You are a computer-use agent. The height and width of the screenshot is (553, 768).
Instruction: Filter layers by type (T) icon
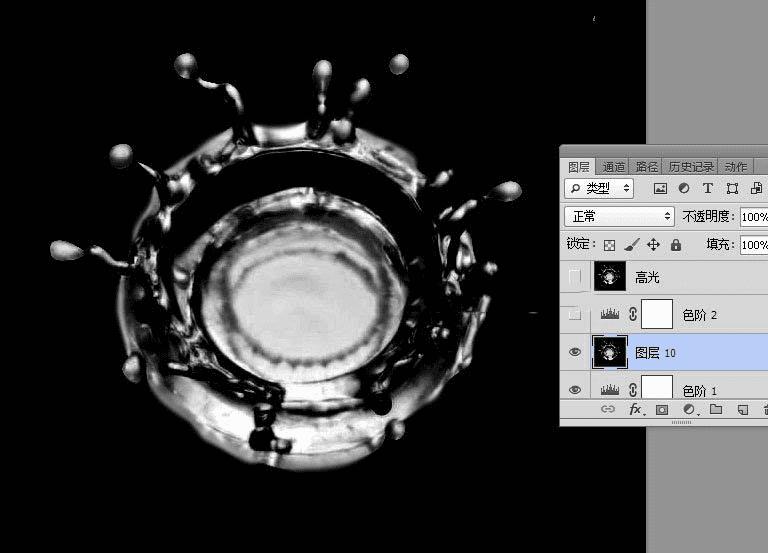707,189
